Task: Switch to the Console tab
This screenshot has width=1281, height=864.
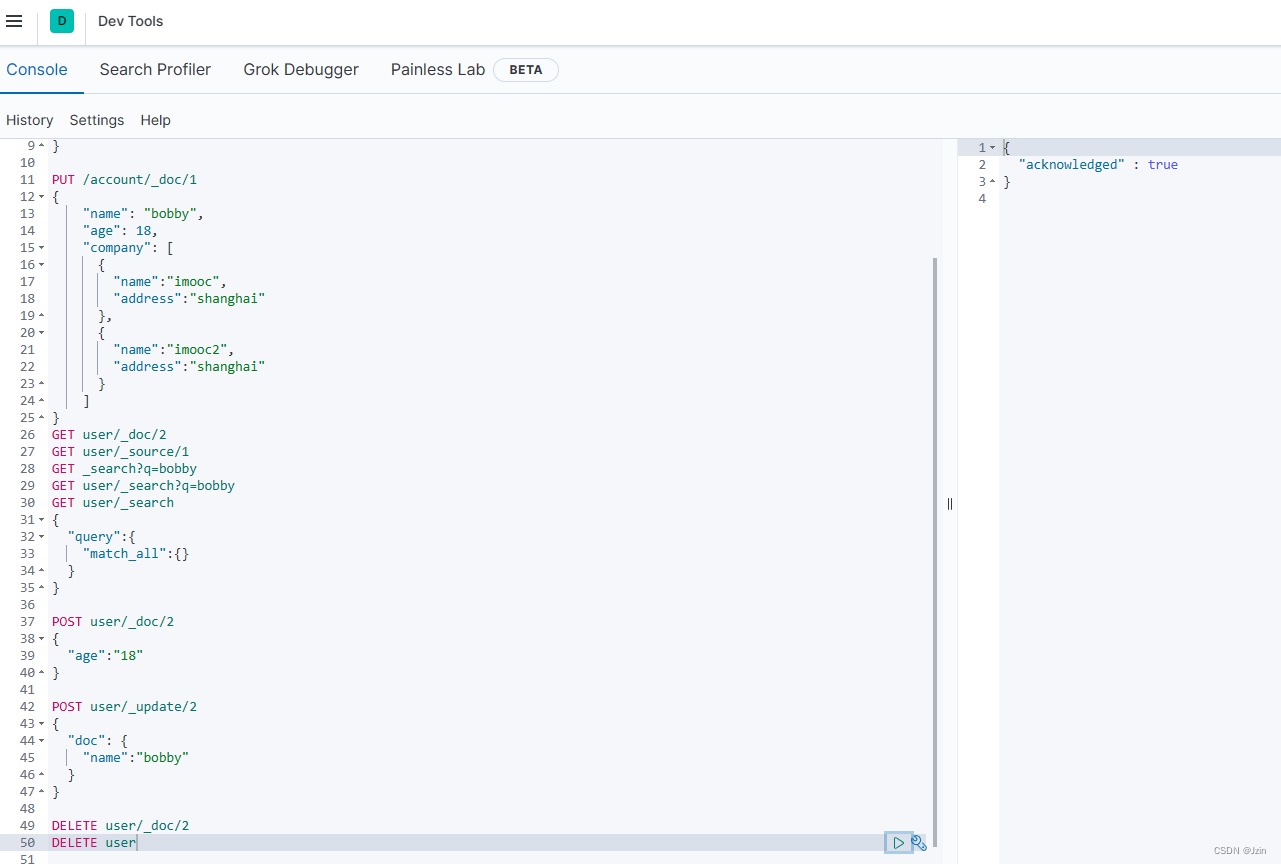Action: point(37,70)
